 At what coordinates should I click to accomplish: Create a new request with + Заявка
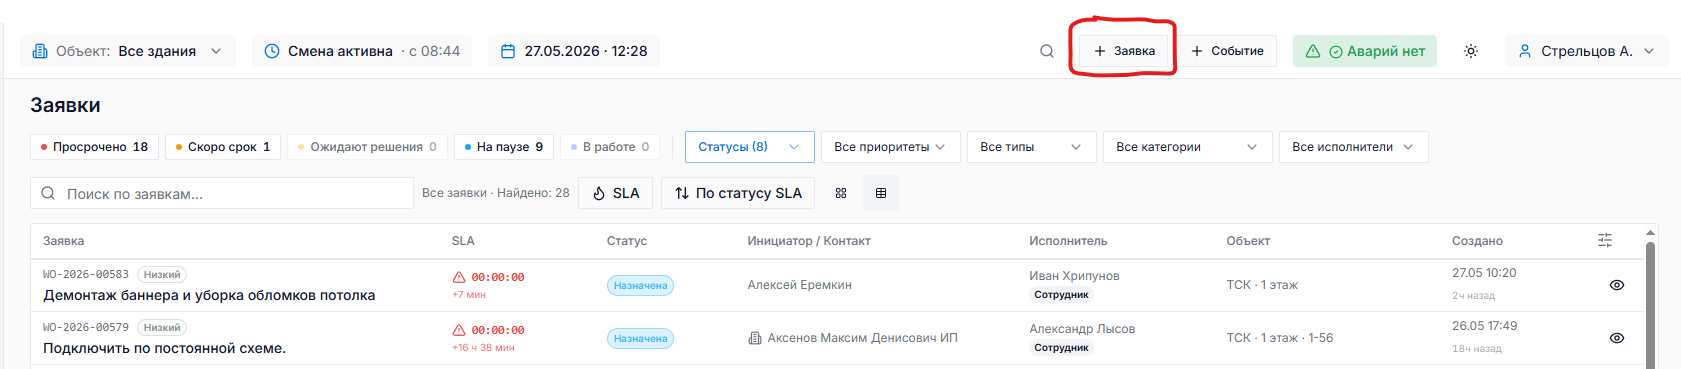(1124, 51)
